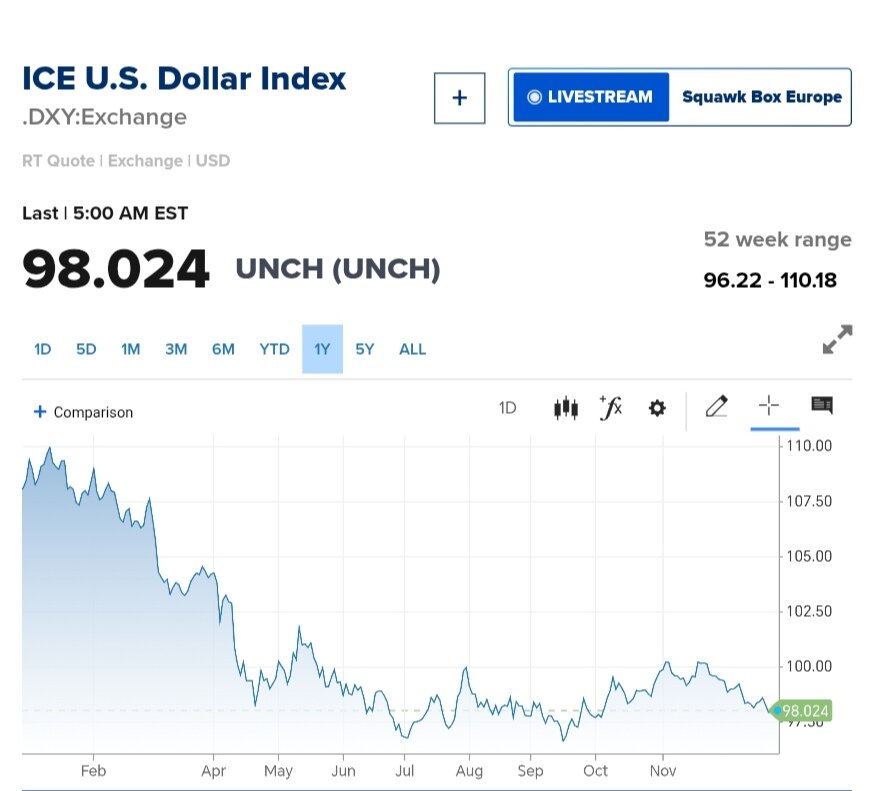Add the Dollar Index to watchlist

(x=459, y=98)
